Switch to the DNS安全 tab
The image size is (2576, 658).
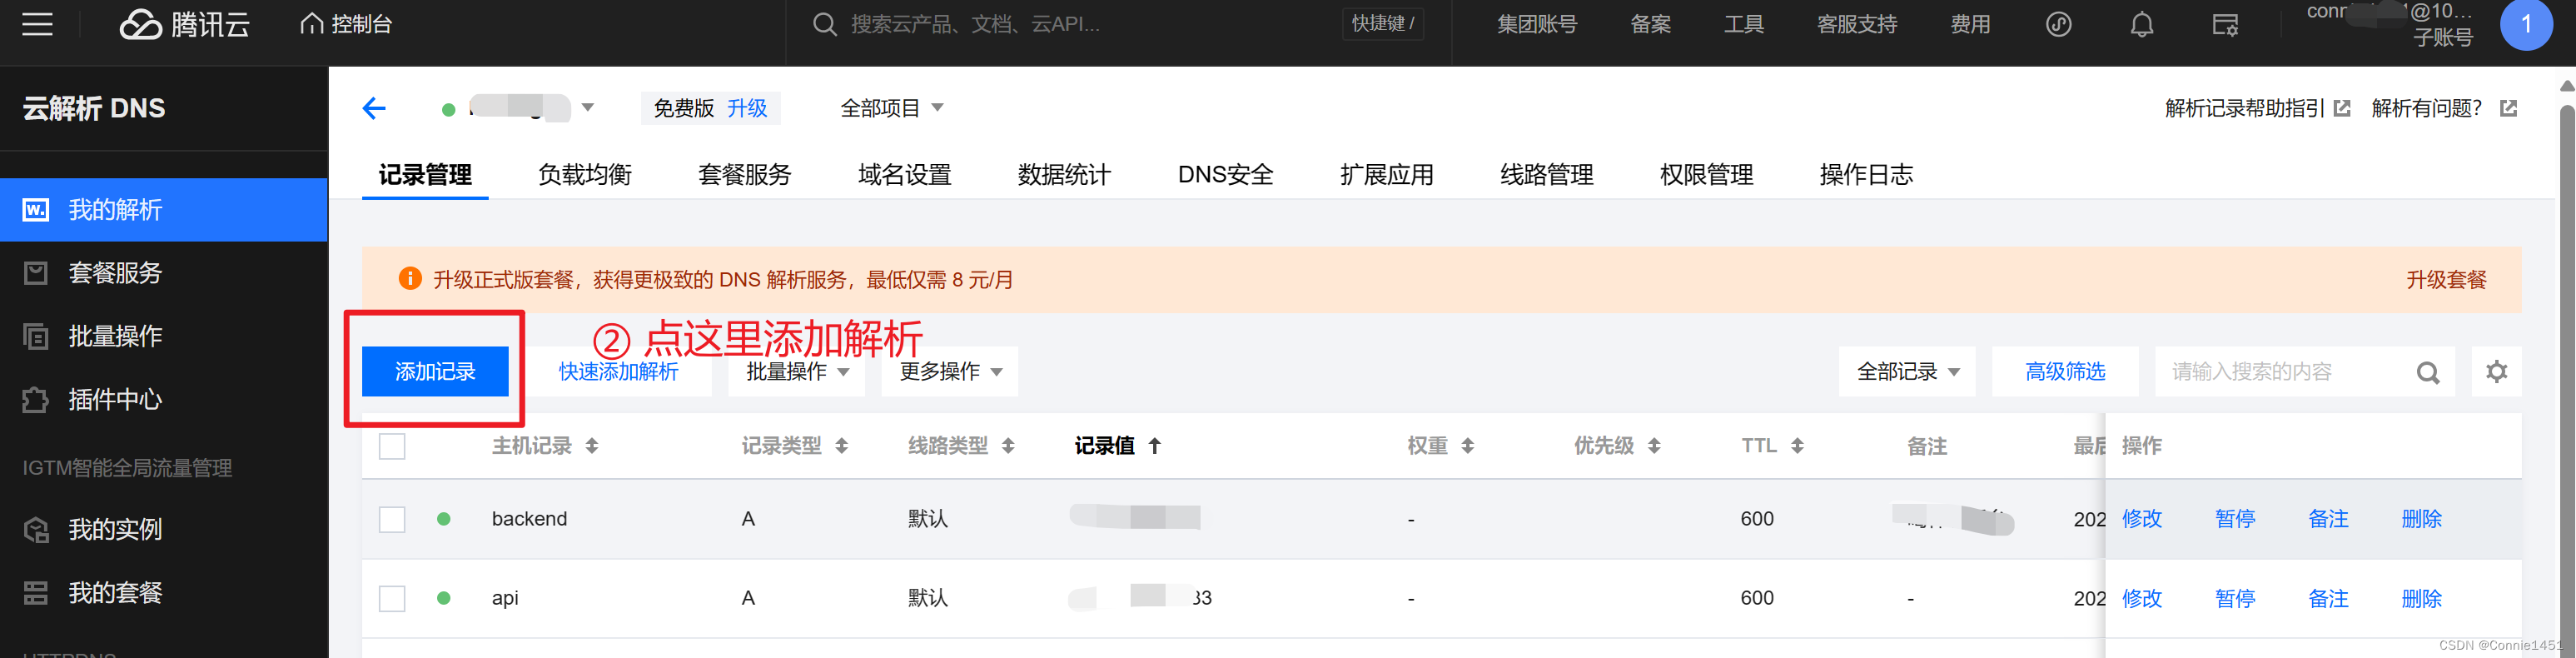coord(1226,175)
